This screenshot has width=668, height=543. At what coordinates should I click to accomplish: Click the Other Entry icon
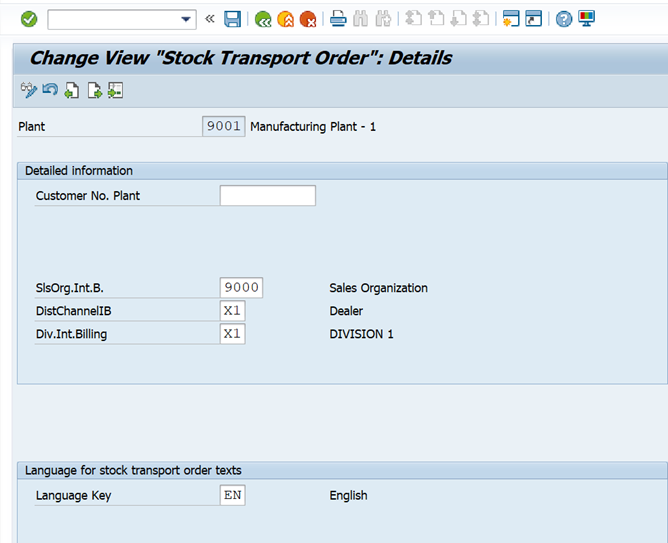click(x=115, y=90)
